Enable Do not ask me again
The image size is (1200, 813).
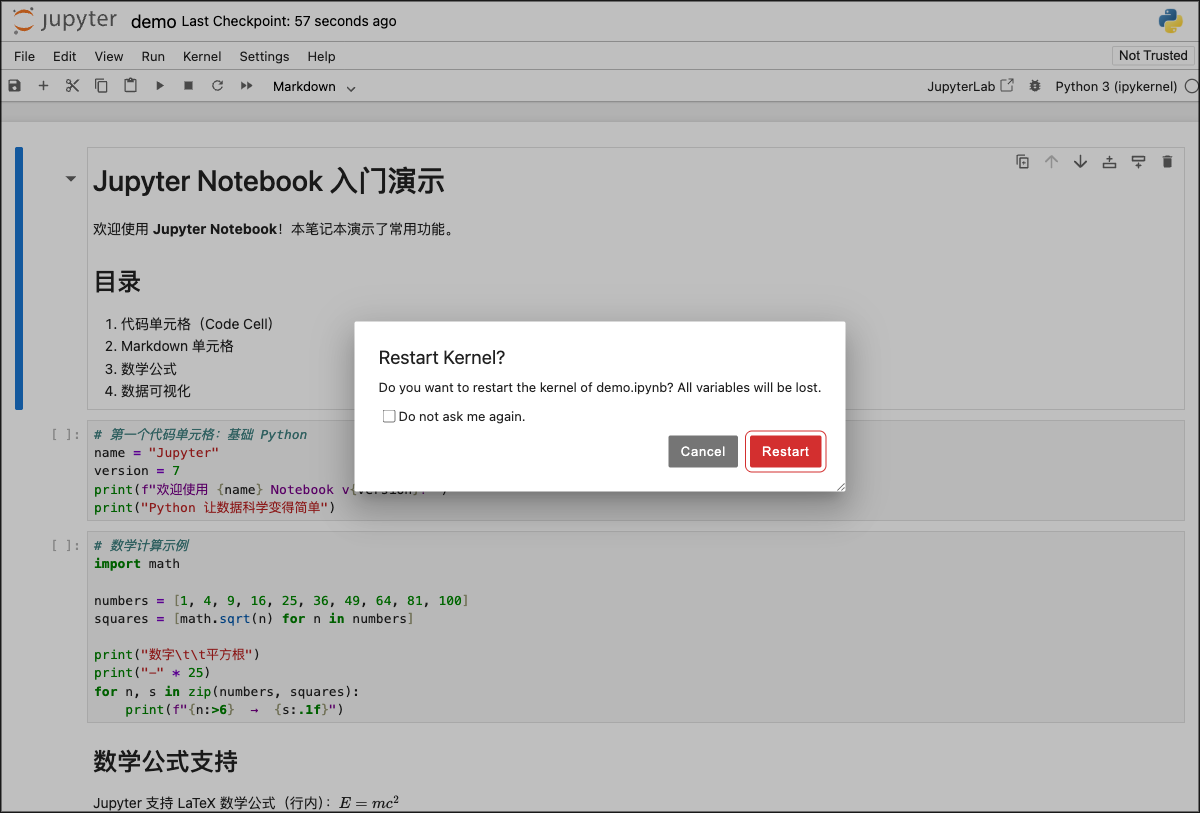click(x=389, y=416)
